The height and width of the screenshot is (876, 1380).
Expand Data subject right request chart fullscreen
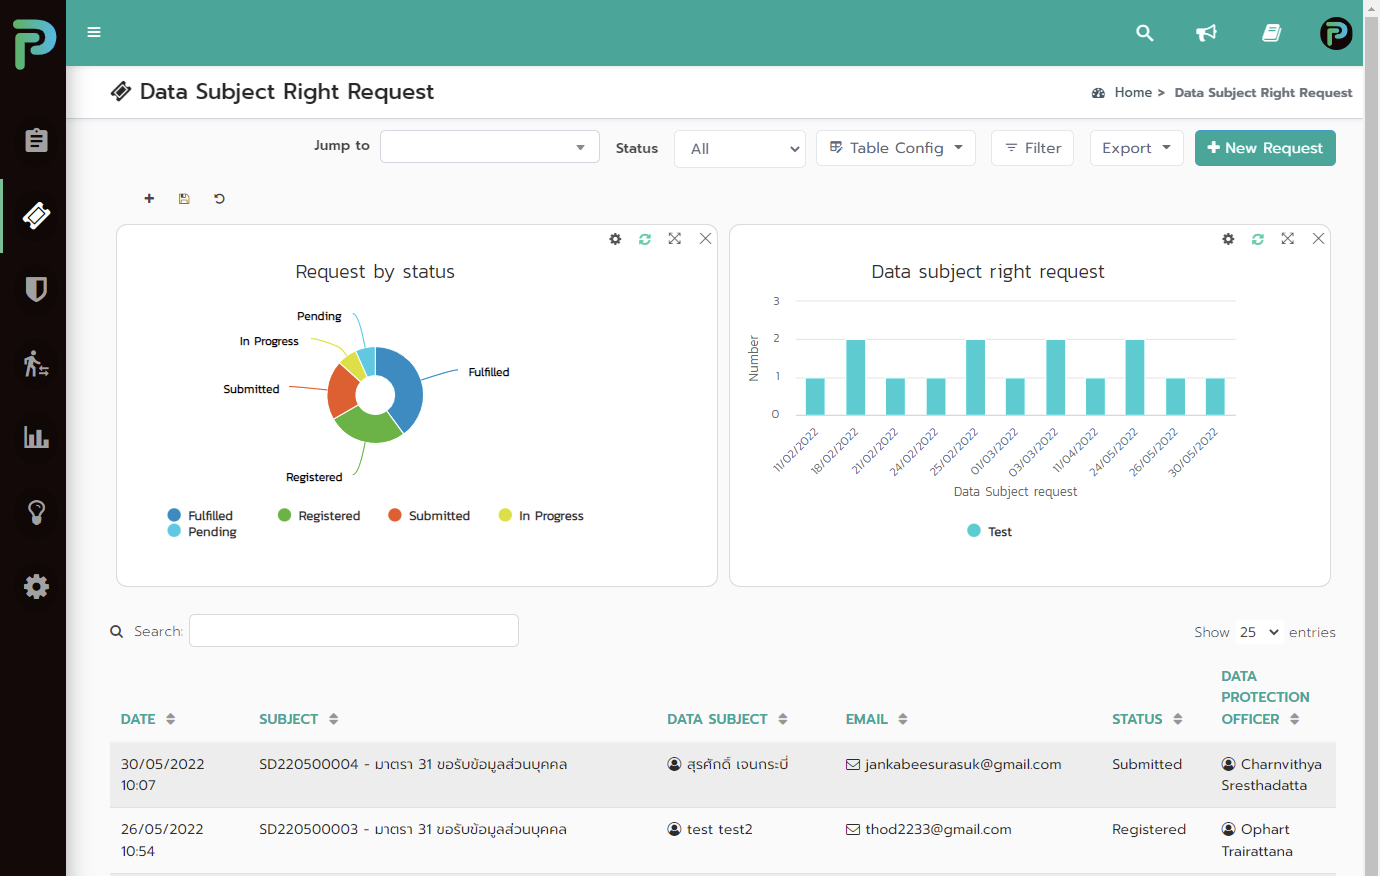(1288, 239)
